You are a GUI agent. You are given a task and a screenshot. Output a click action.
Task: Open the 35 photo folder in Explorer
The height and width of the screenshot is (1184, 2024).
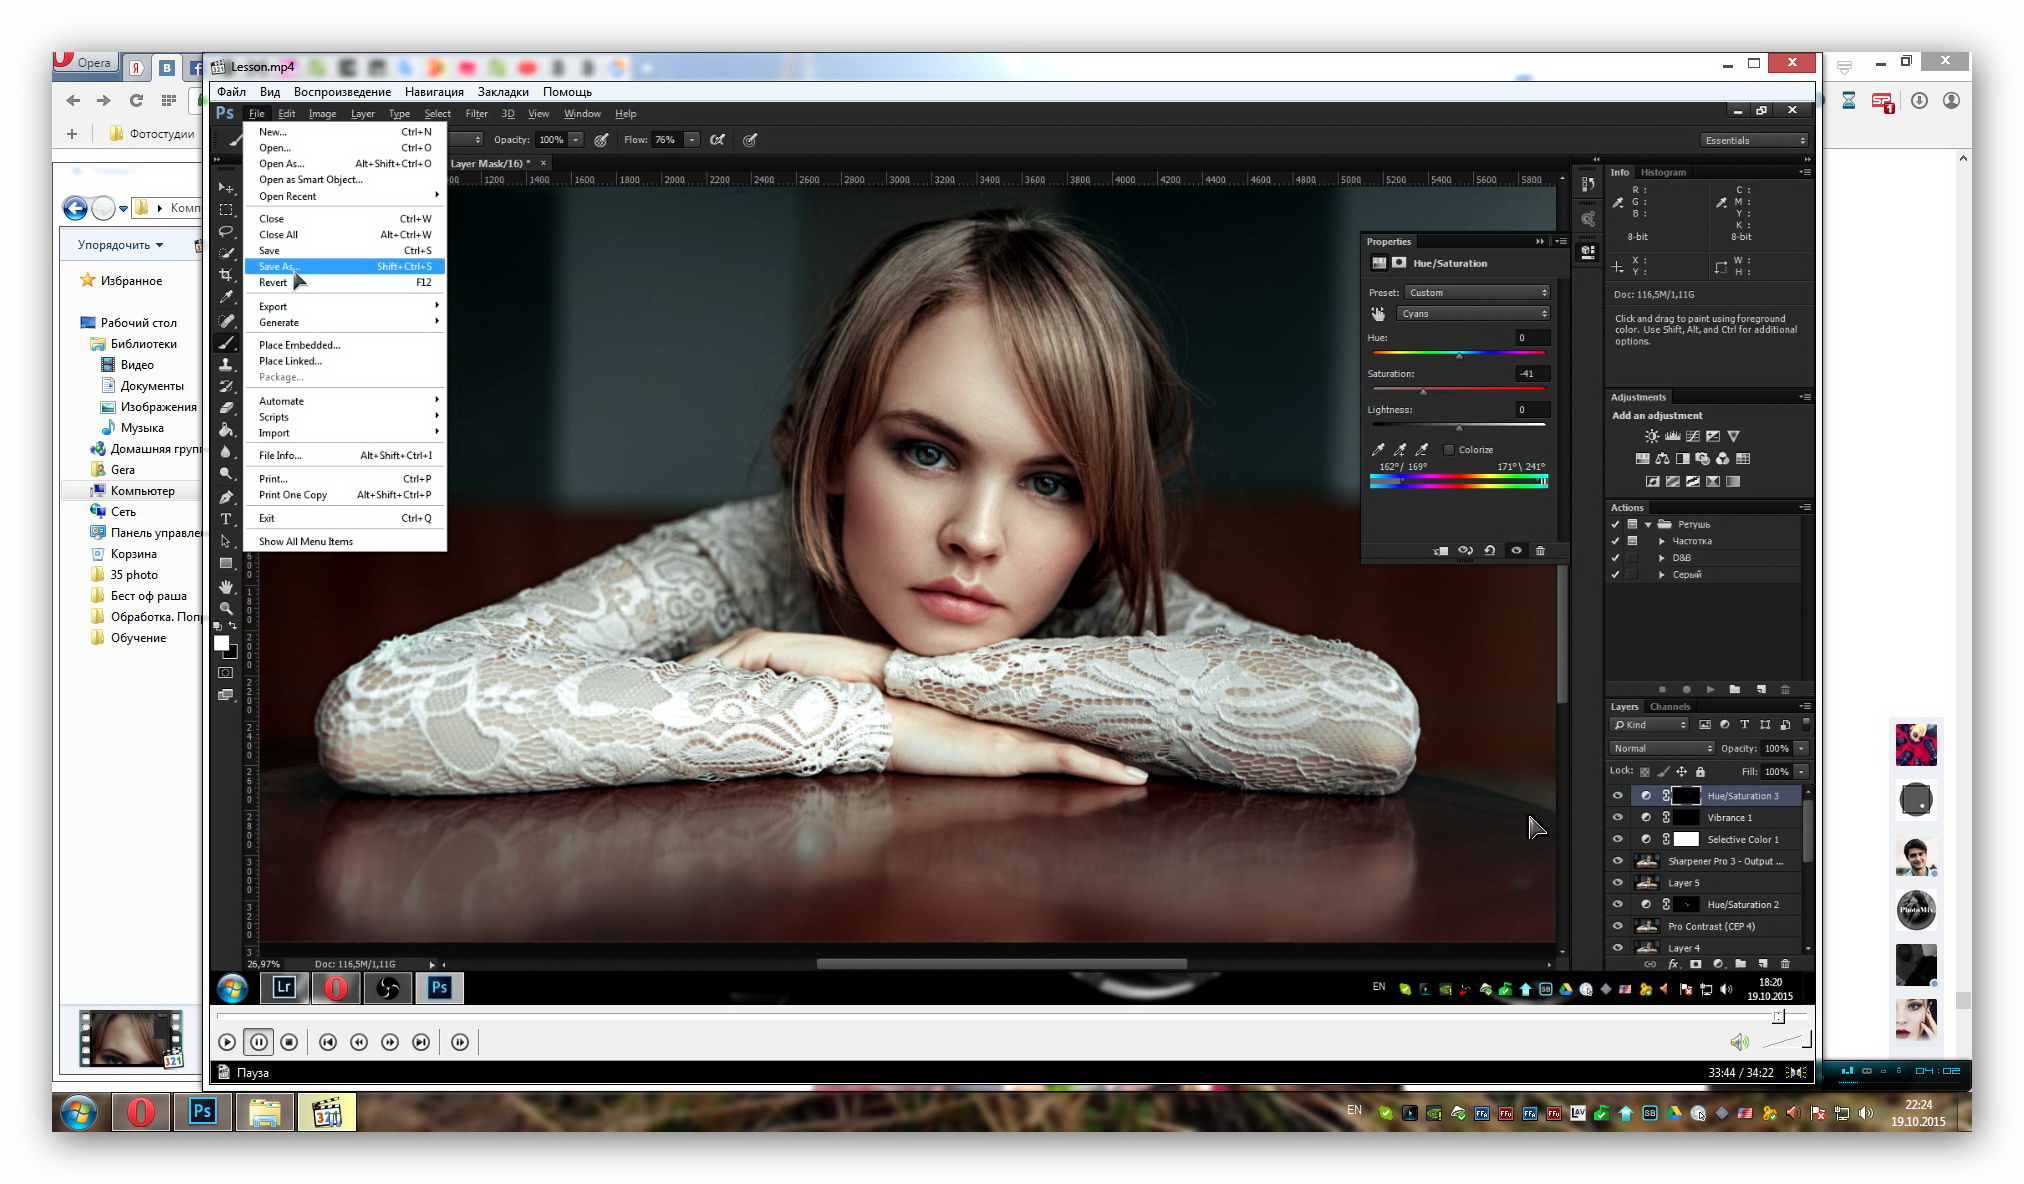pyautogui.click(x=134, y=575)
